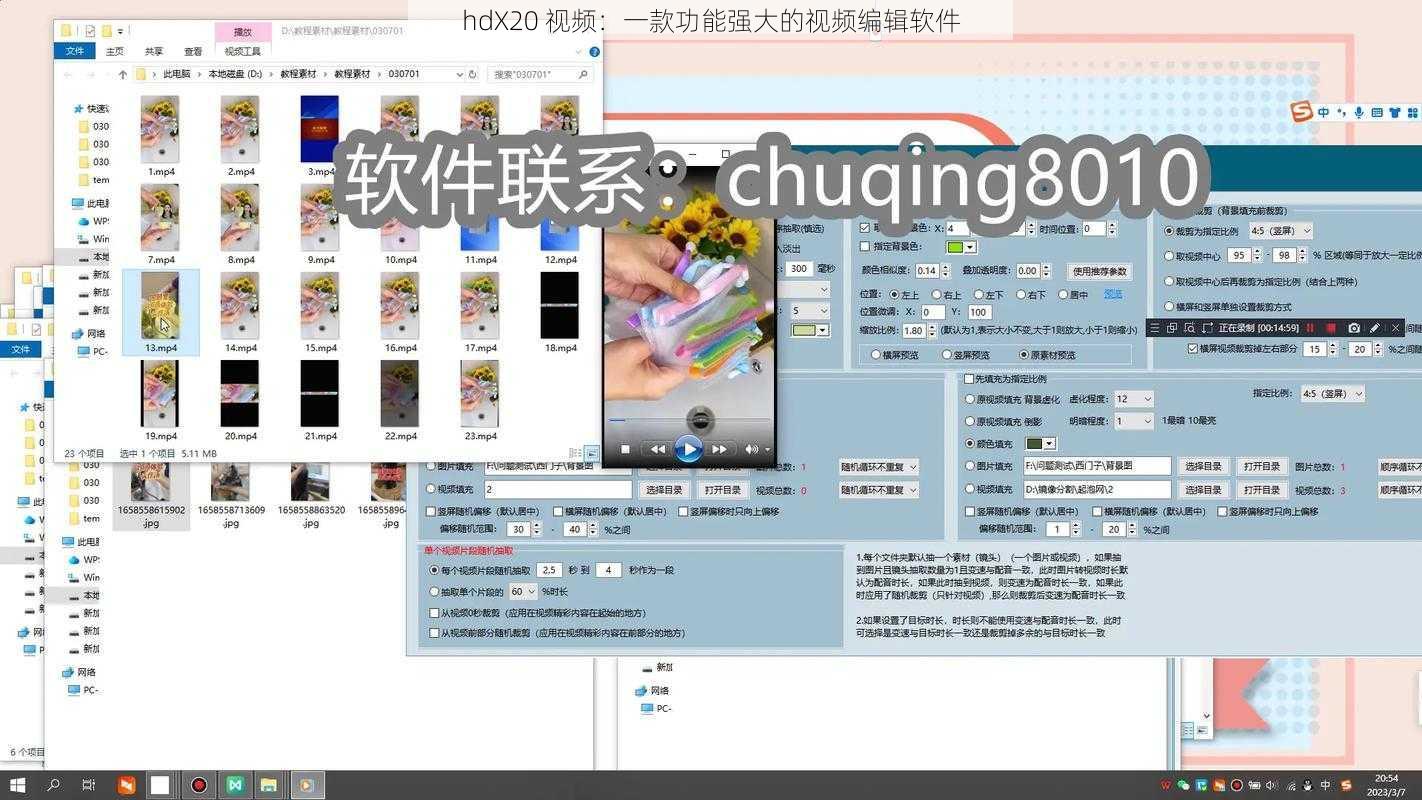This screenshot has width=1422, height=800.
Task: Click the microphone icon in Sogou toolbar
Action: (1358, 113)
